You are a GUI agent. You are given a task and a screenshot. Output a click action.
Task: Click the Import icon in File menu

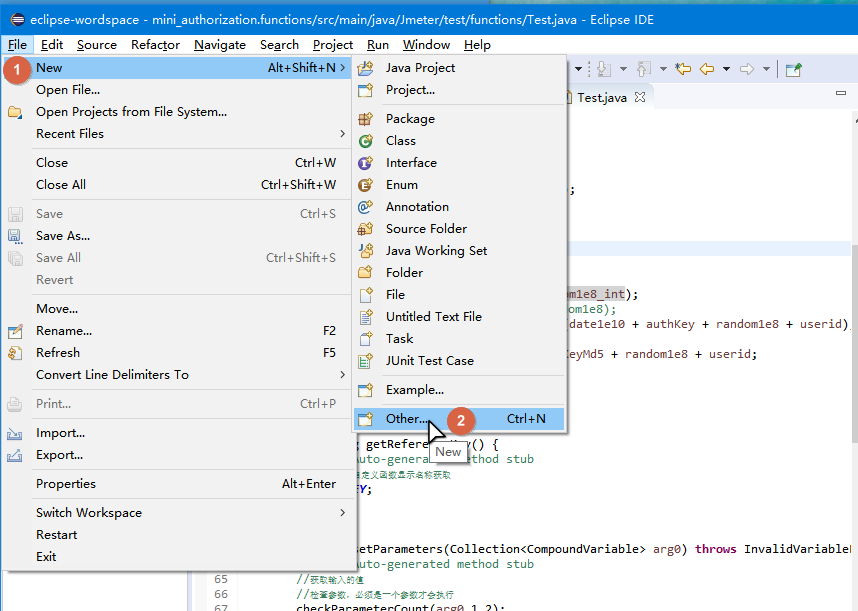[x=15, y=433]
